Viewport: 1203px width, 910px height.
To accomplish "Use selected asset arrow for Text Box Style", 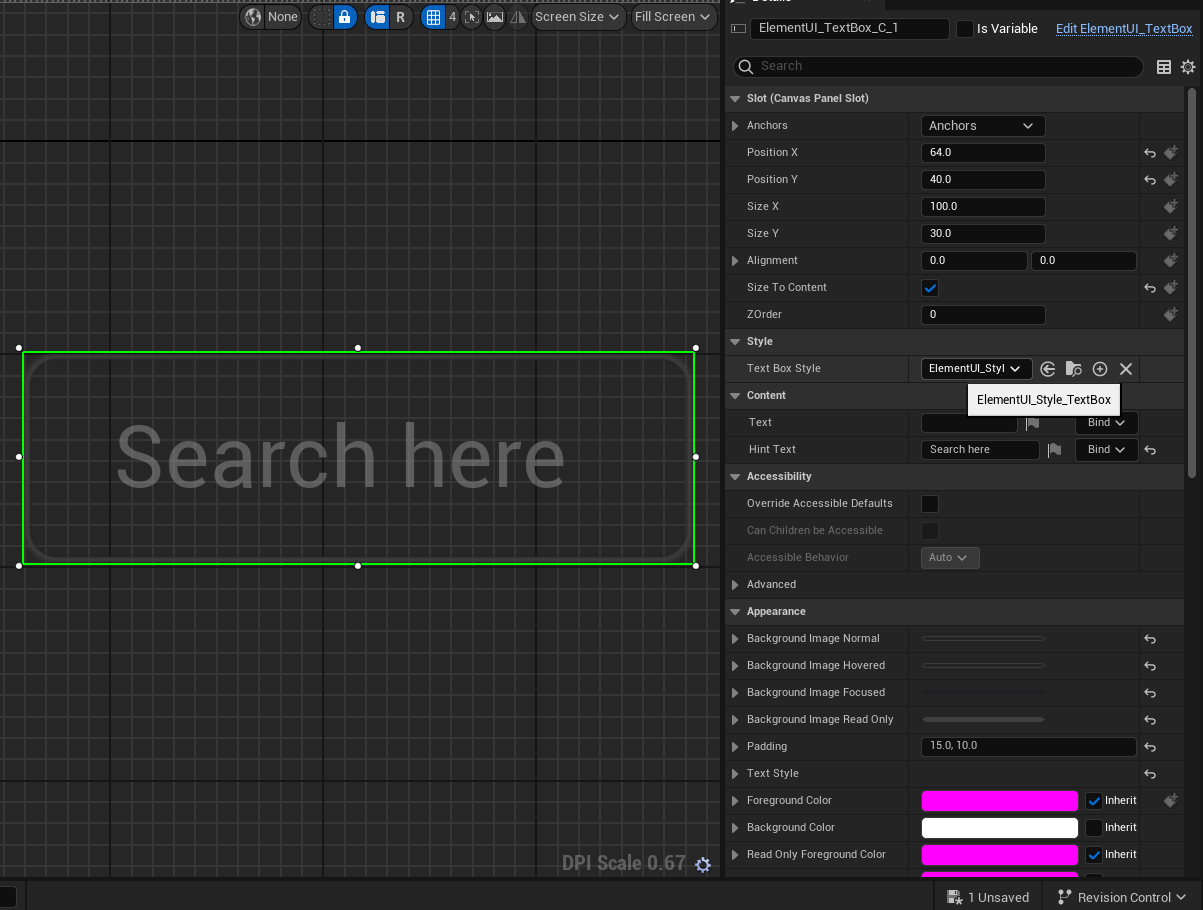I will pyautogui.click(x=1048, y=369).
